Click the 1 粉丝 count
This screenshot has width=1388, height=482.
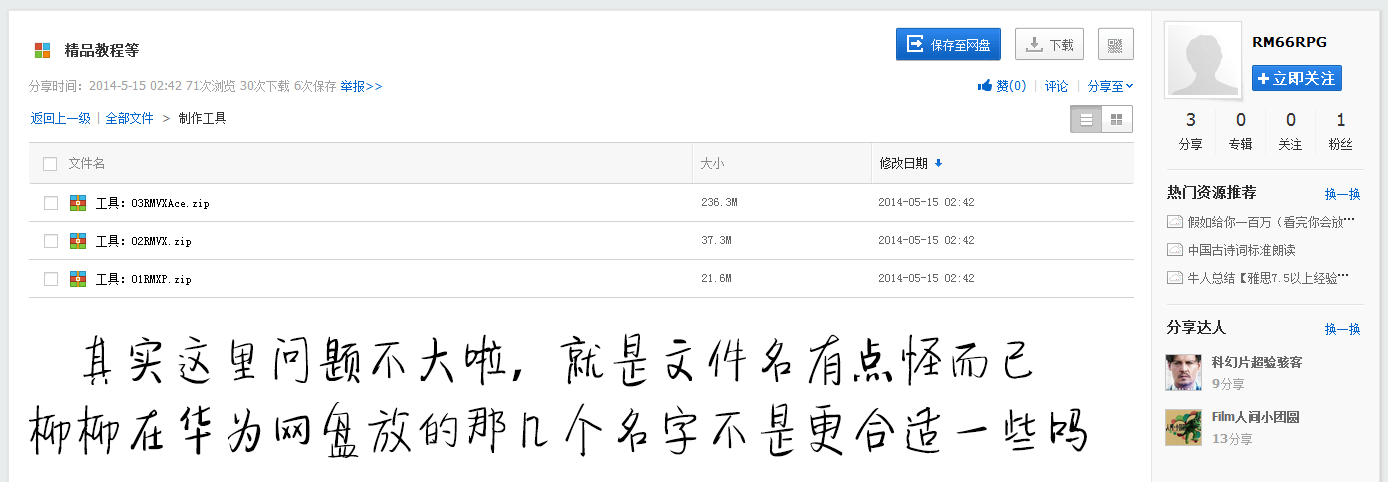coord(1340,132)
